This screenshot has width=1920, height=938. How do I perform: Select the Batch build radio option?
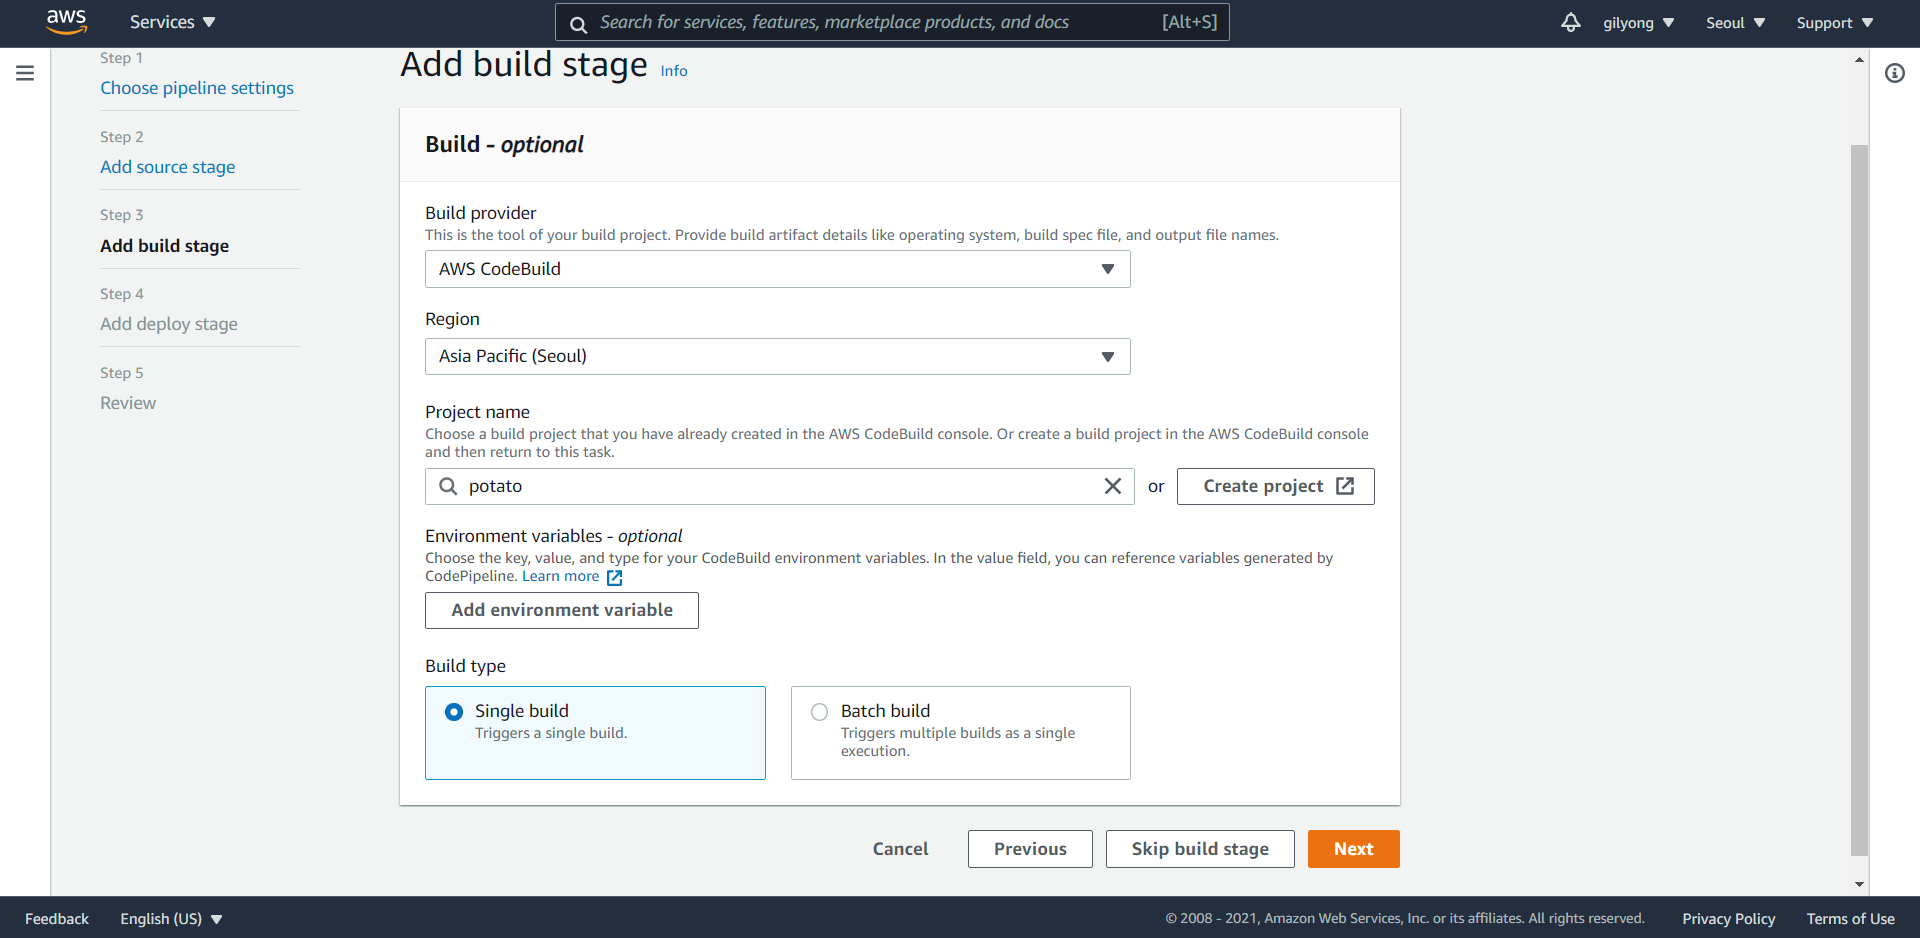(820, 712)
